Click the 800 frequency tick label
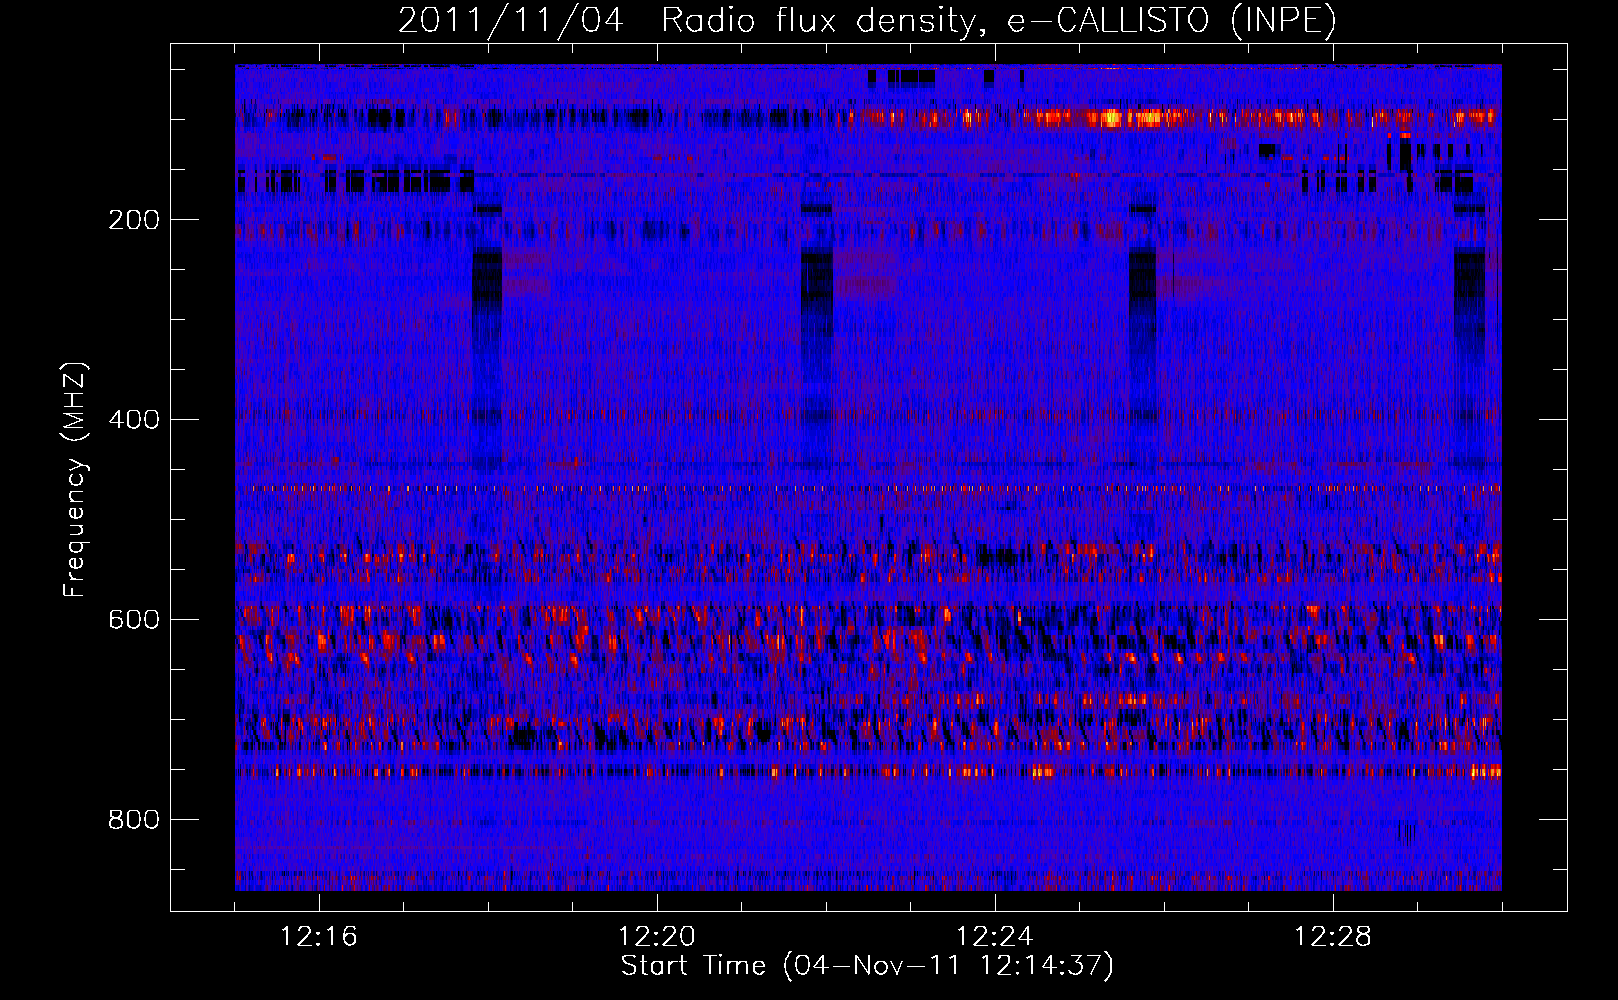 [x=133, y=820]
